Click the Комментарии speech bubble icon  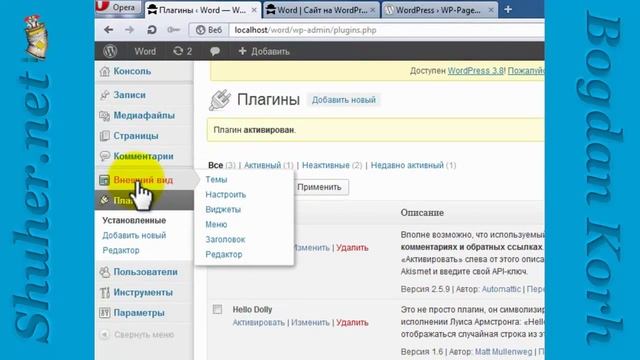coord(104,156)
